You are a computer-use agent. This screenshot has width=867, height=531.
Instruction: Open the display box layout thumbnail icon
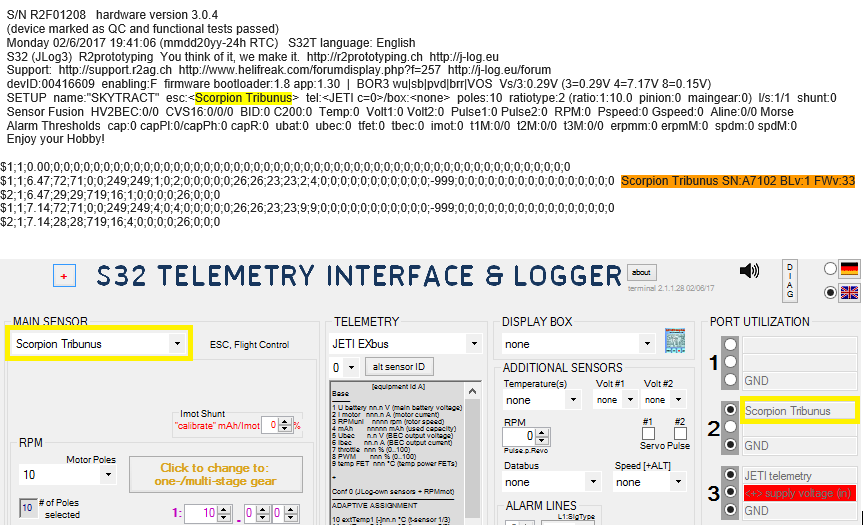click(675, 340)
